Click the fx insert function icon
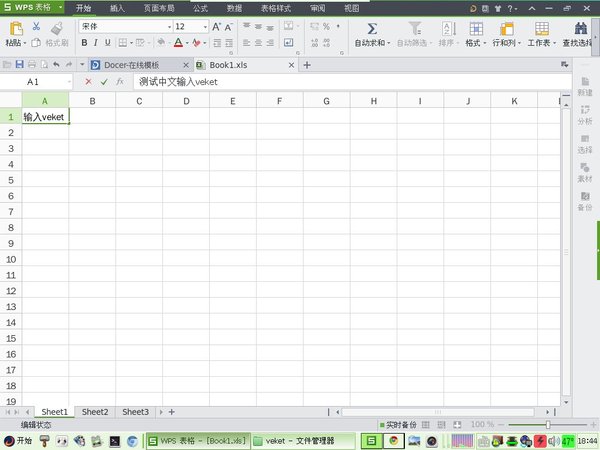Screen dimensions: 600x450 pyautogui.click(x=120, y=82)
